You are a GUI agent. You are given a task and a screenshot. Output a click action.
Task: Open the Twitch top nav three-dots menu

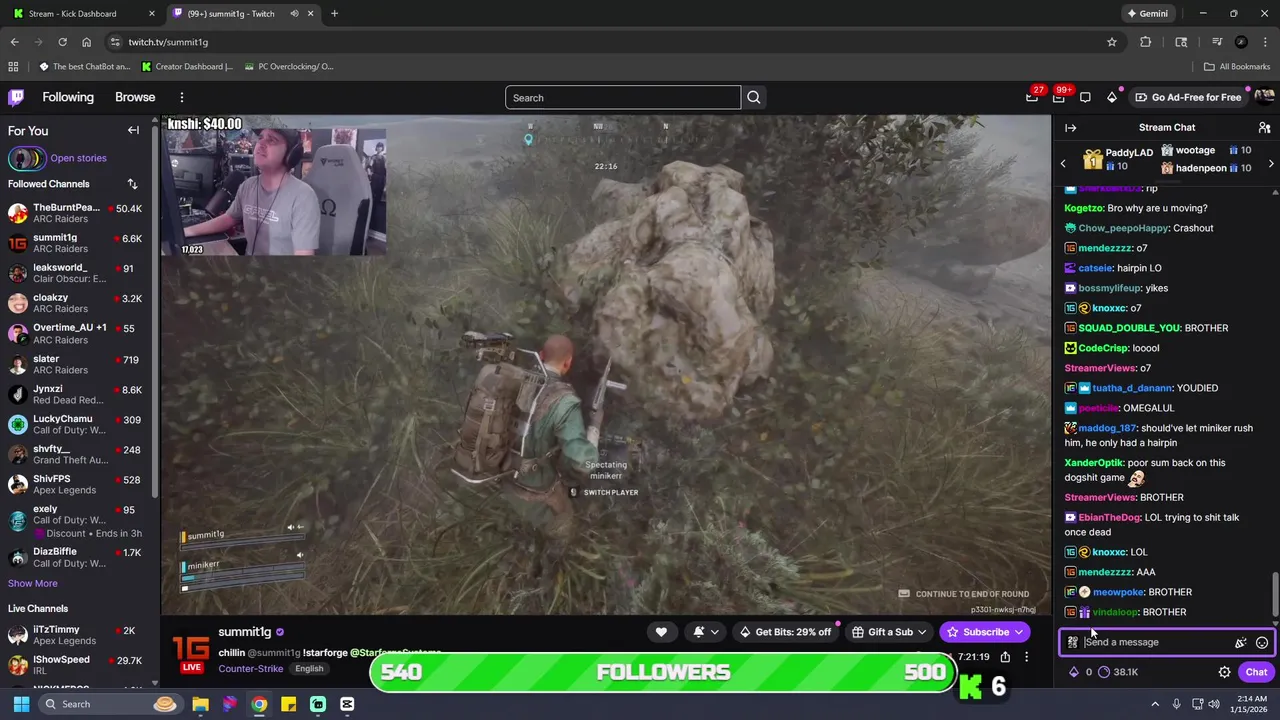click(182, 97)
